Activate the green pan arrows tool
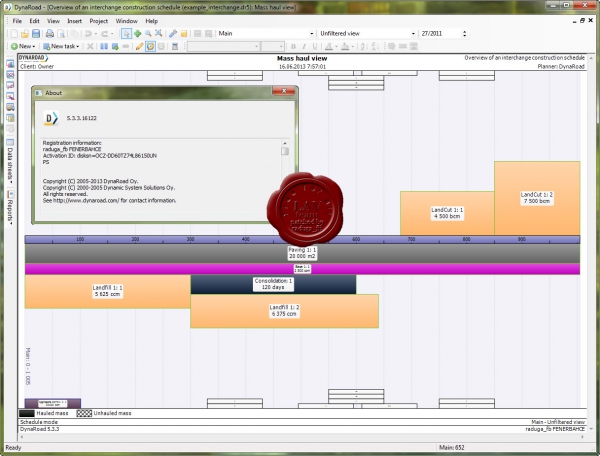 pos(137,34)
